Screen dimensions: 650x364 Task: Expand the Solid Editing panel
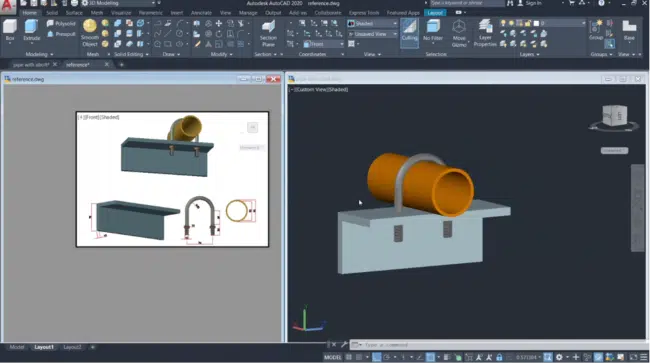(131, 54)
